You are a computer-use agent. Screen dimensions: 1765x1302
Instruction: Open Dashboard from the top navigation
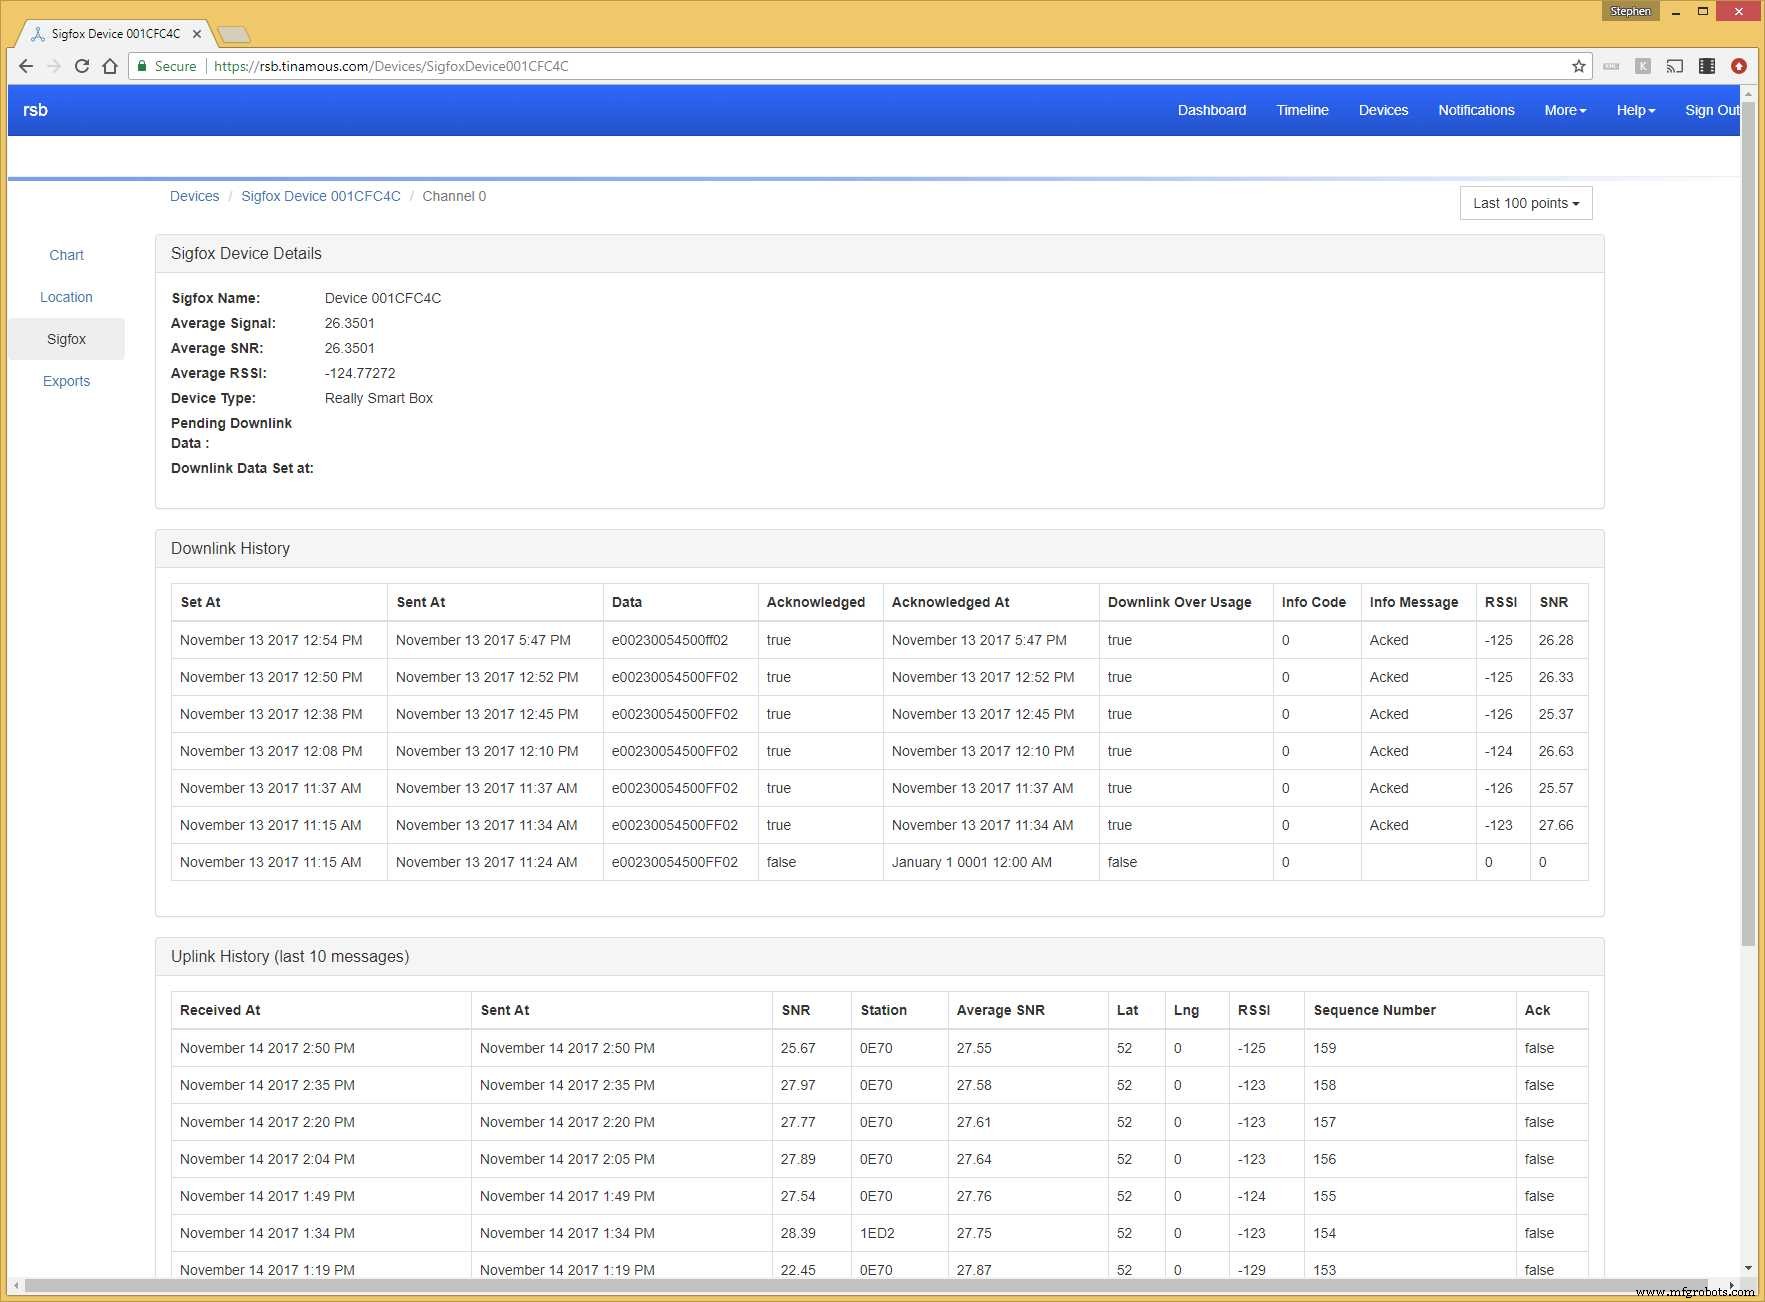[1211, 110]
